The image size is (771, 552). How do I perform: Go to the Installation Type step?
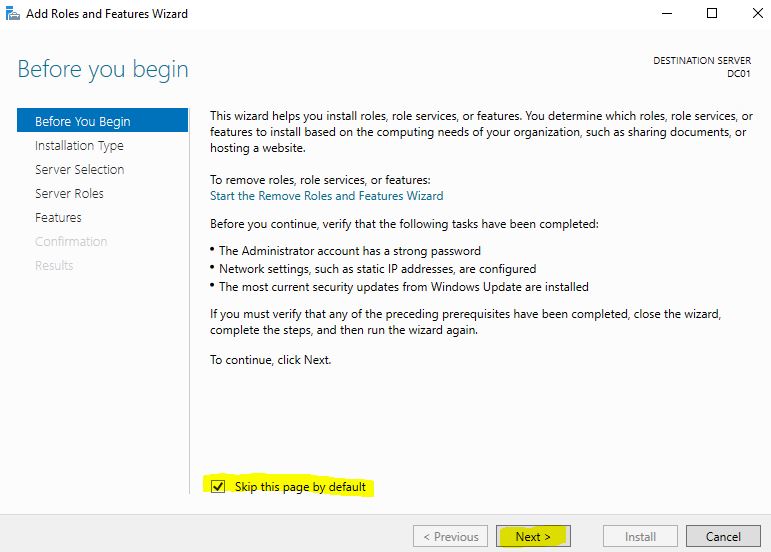coord(79,145)
